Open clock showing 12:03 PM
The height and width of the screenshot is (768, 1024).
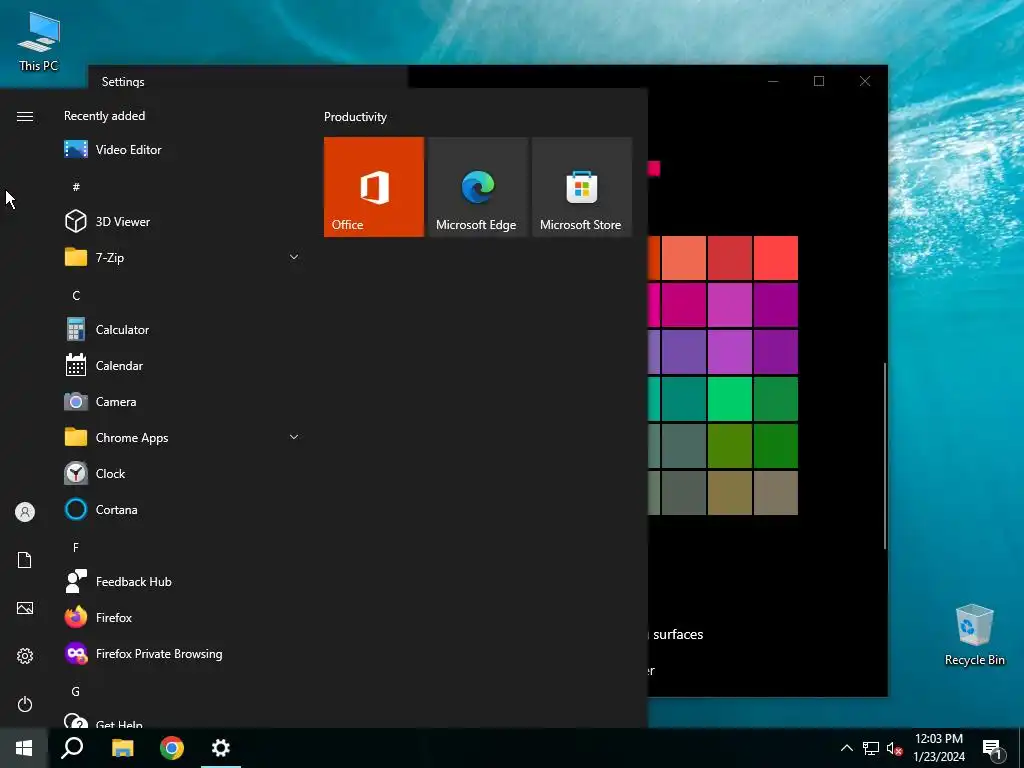pyautogui.click(x=939, y=748)
